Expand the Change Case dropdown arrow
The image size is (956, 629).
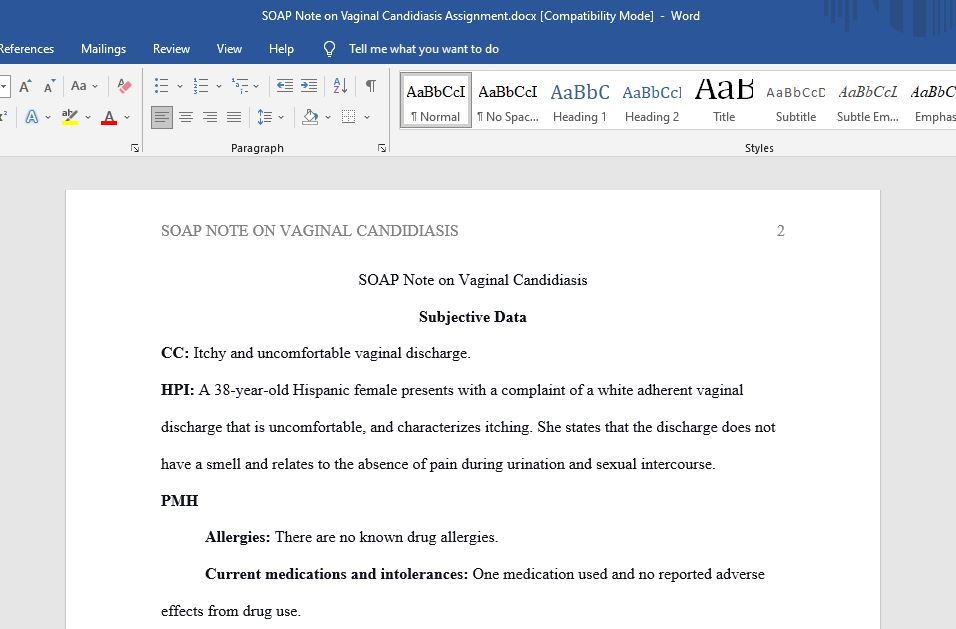95,87
